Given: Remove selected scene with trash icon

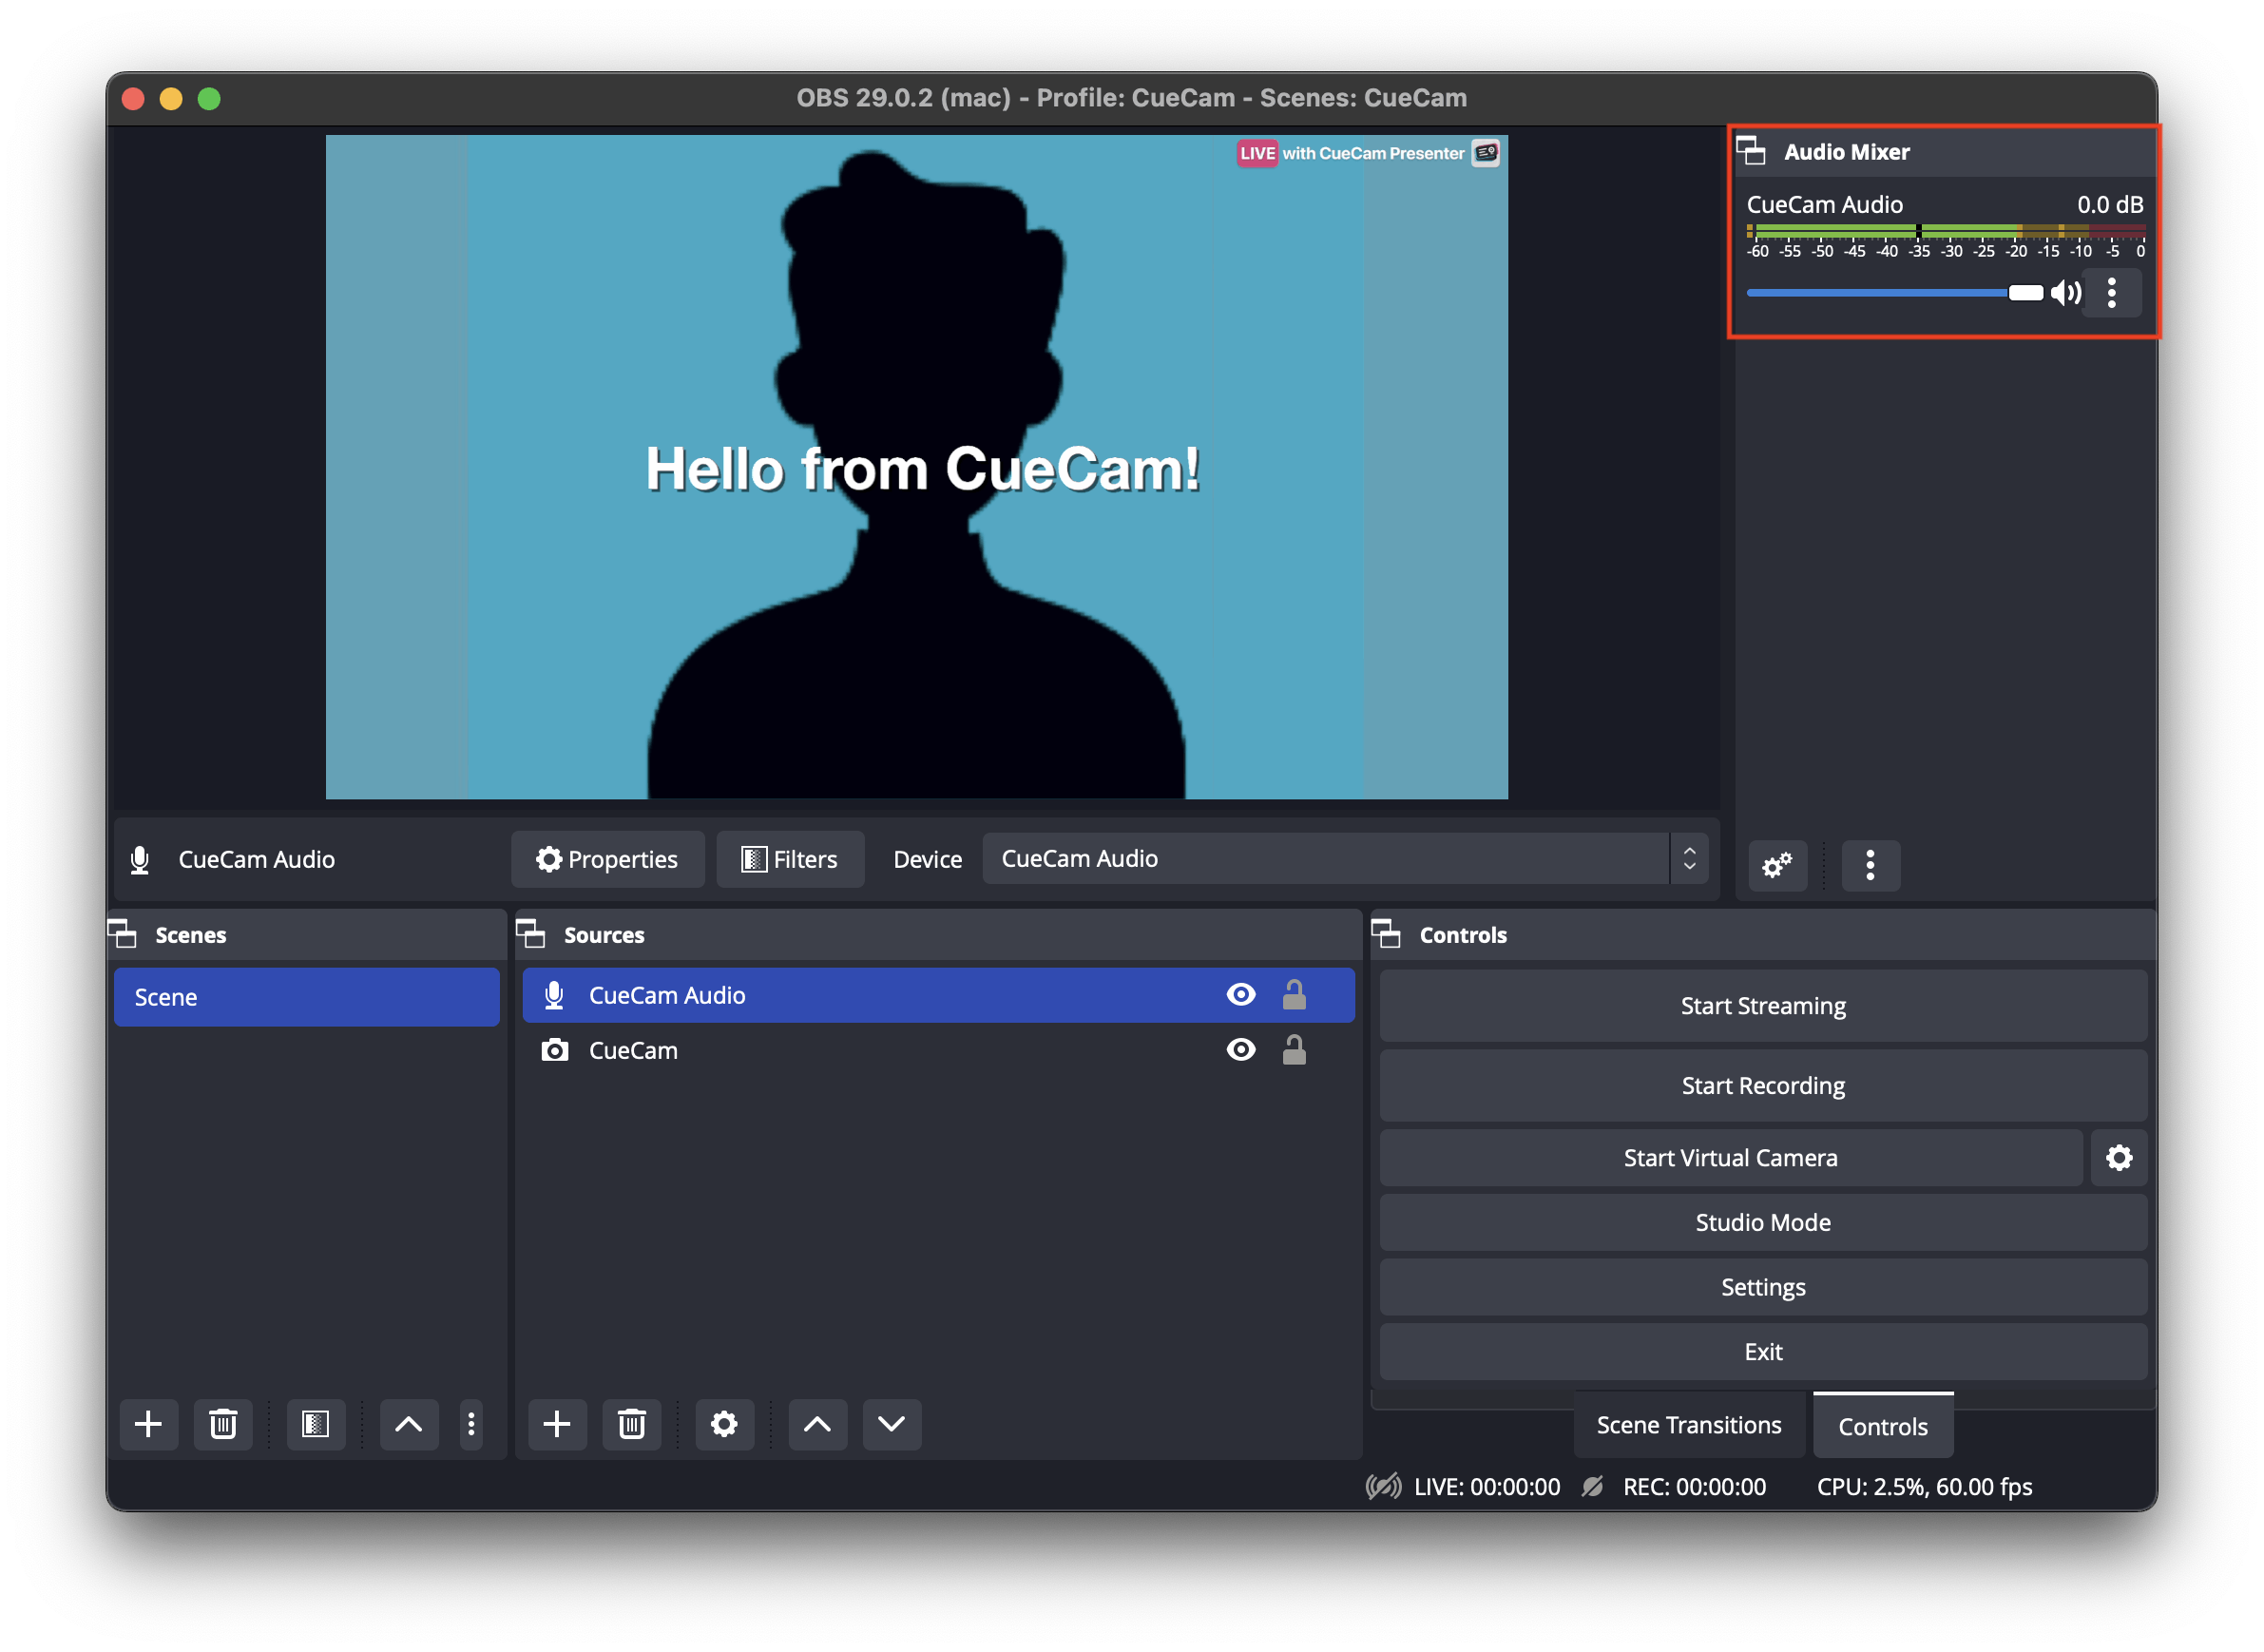Looking at the screenshot, I should [x=223, y=1424].
